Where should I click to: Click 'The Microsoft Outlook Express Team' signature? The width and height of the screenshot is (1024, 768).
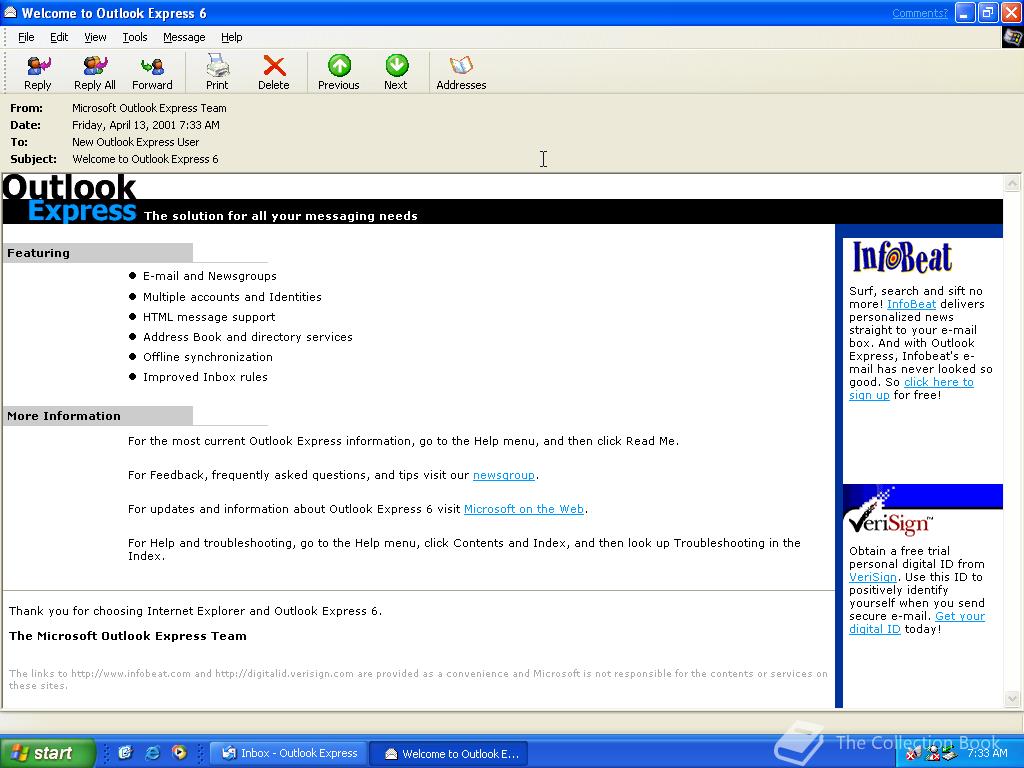click(128, 636)
